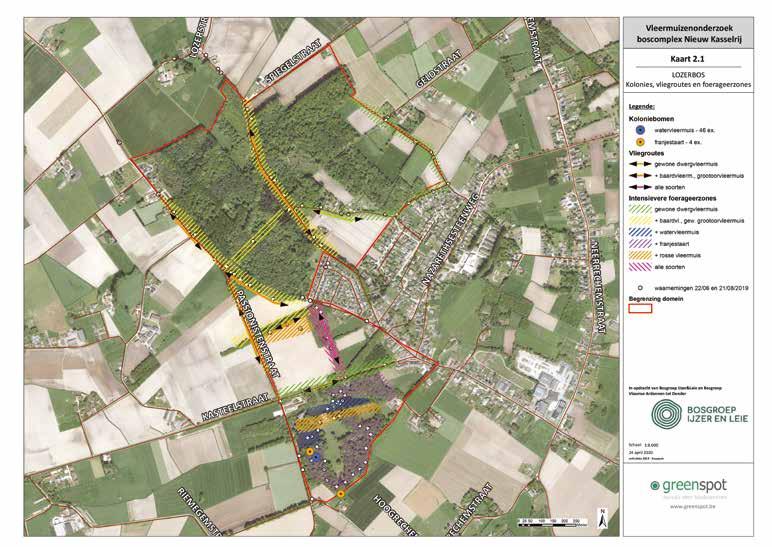Click the orange franjestaart colony symbol in legend
772x547 pixels.
tap(640, 142)
